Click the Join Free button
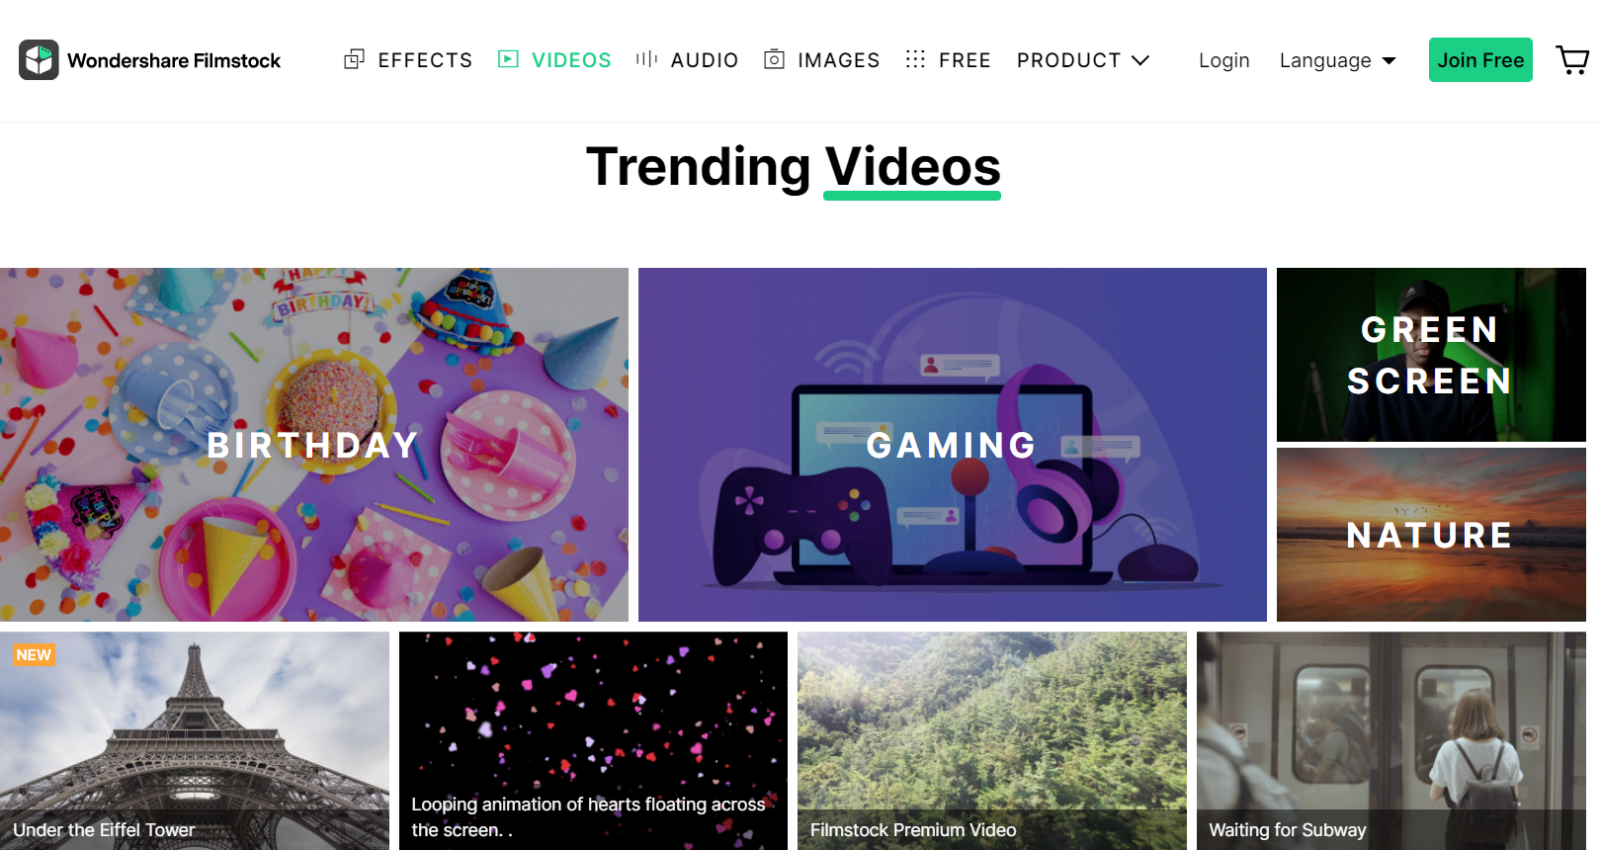This screenshot has width=1600, height=850. click(1480, 60)
